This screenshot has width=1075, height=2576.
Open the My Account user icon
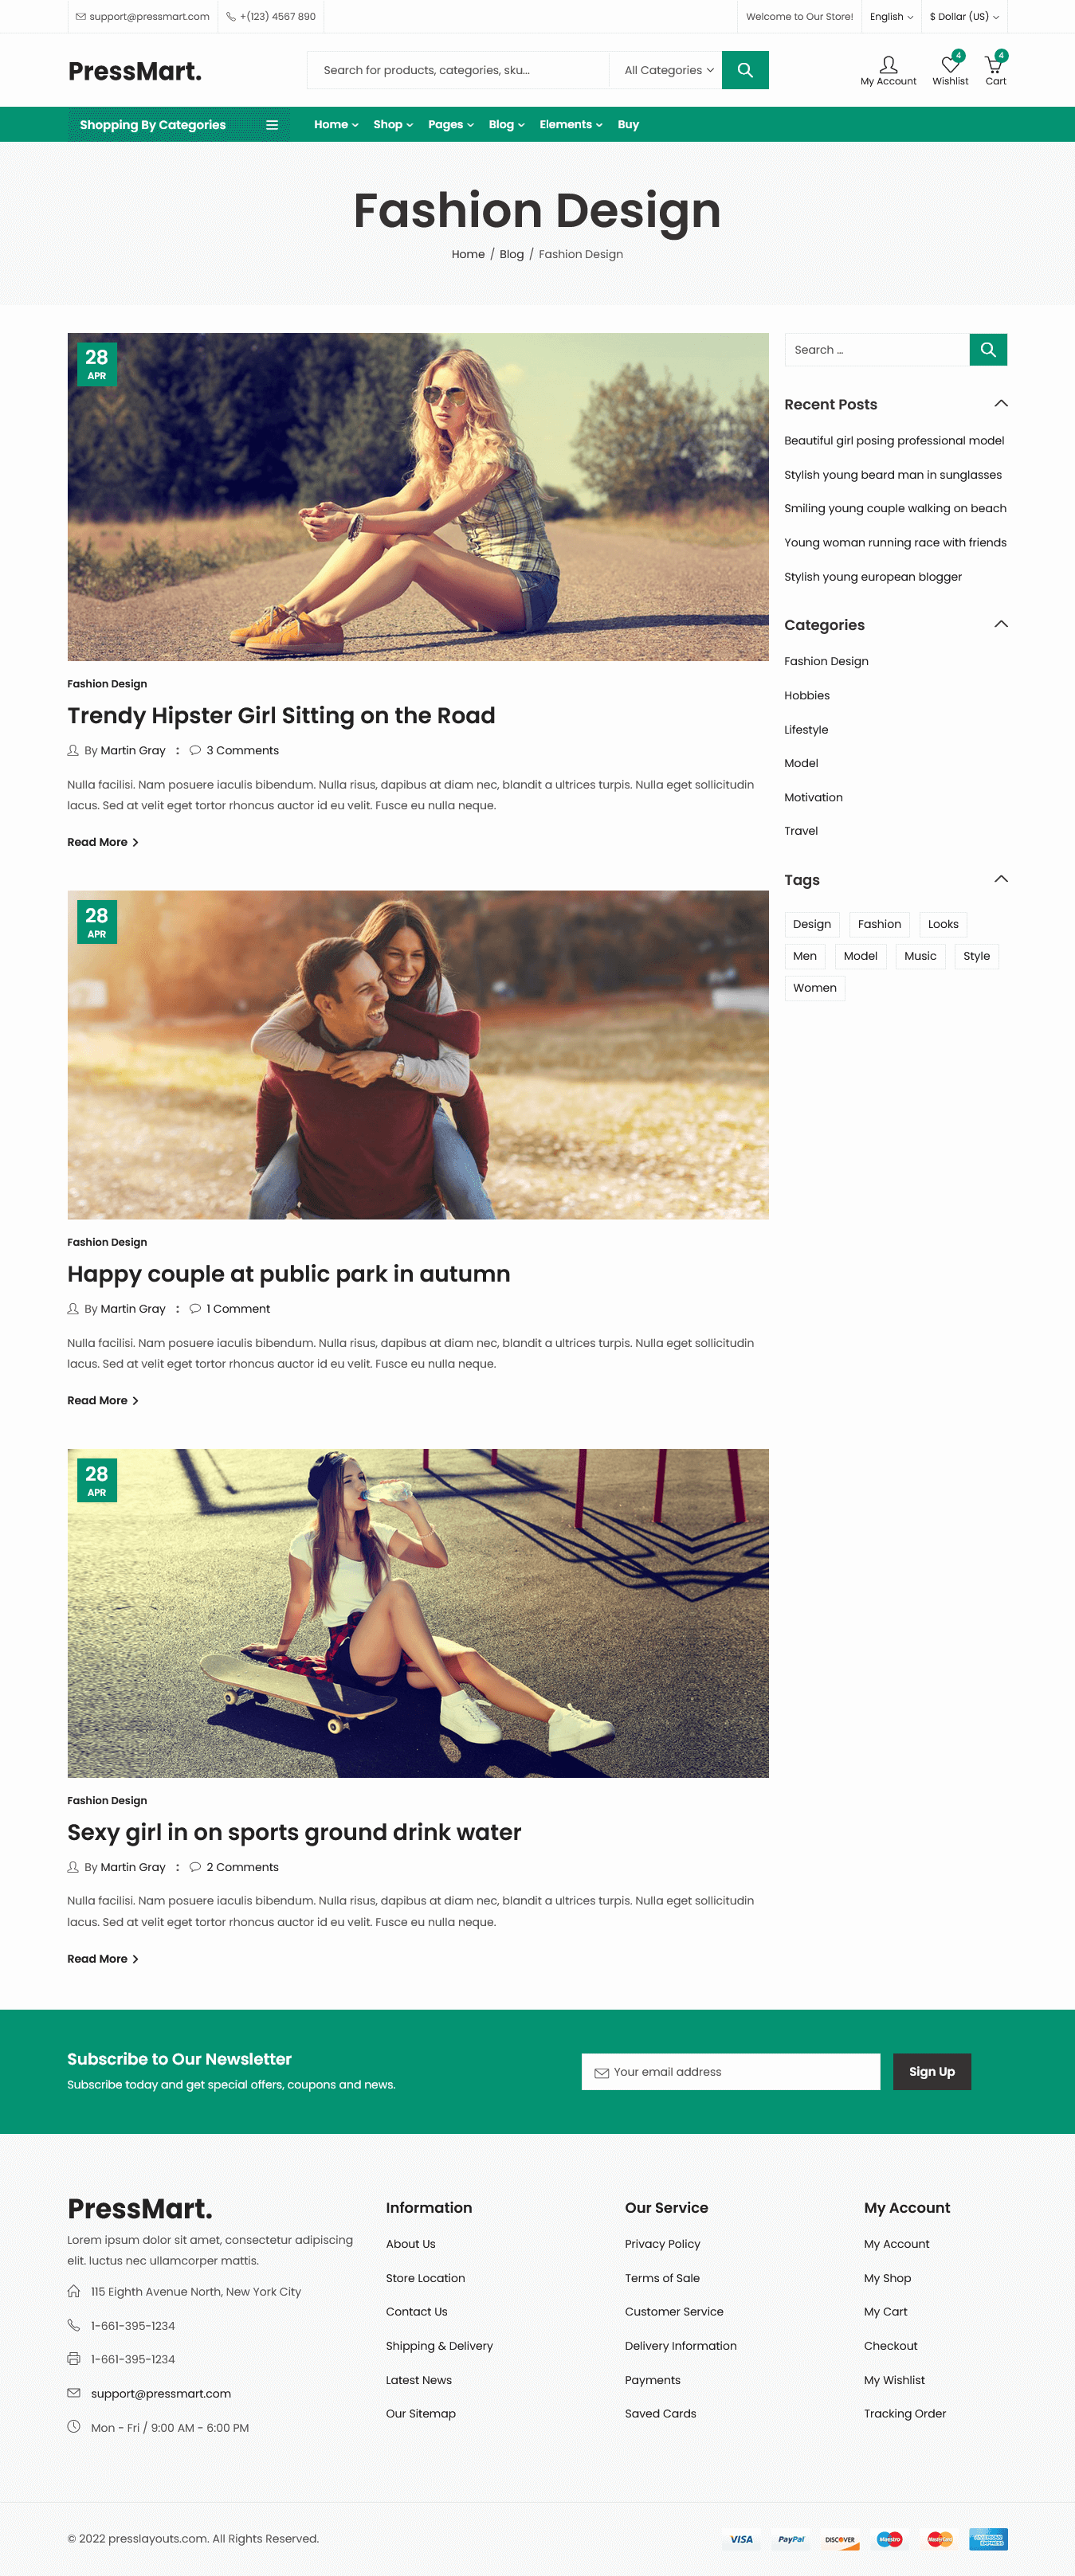coord(888,65)
